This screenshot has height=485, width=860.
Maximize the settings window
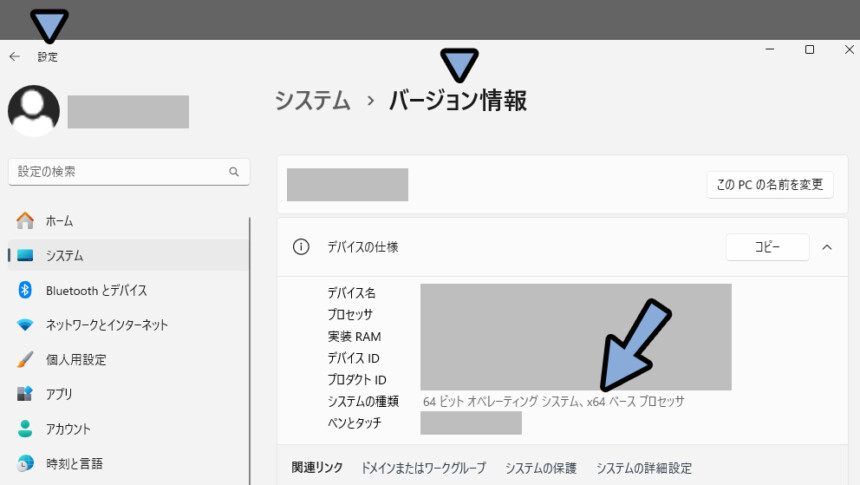pos(809,49)
